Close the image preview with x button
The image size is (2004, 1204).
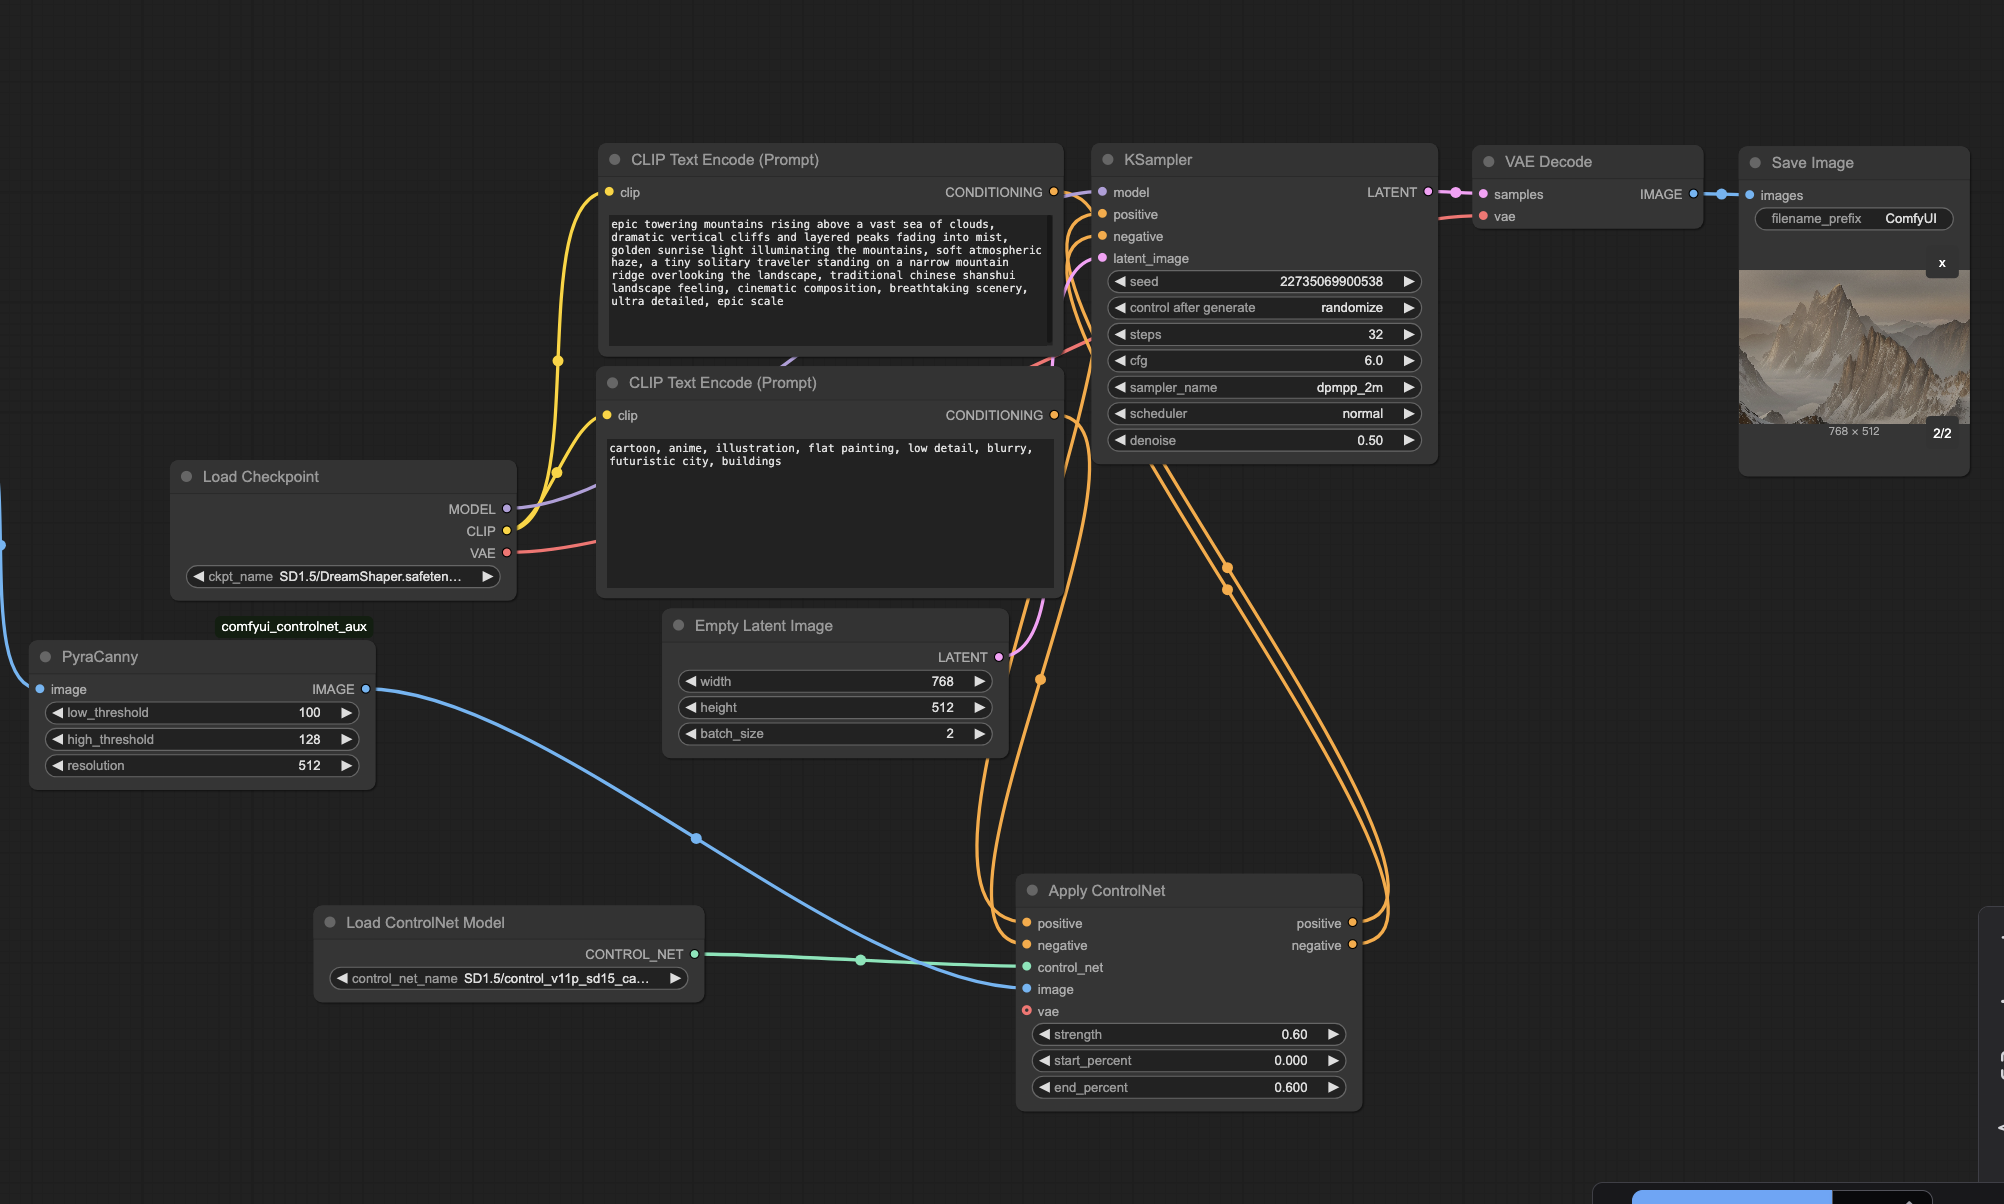[1941, 264]
